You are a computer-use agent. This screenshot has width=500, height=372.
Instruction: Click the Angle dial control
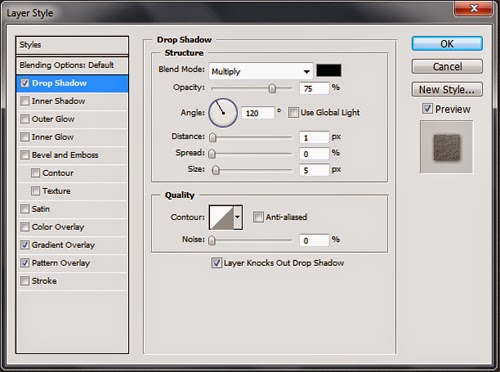(x=223, y=113)
